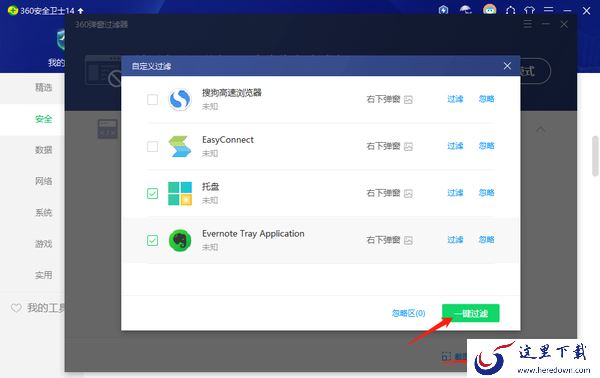Uncheck the 托盘 checkbox
The width and height of the screenshot is (600, 378).
point(152,193)
